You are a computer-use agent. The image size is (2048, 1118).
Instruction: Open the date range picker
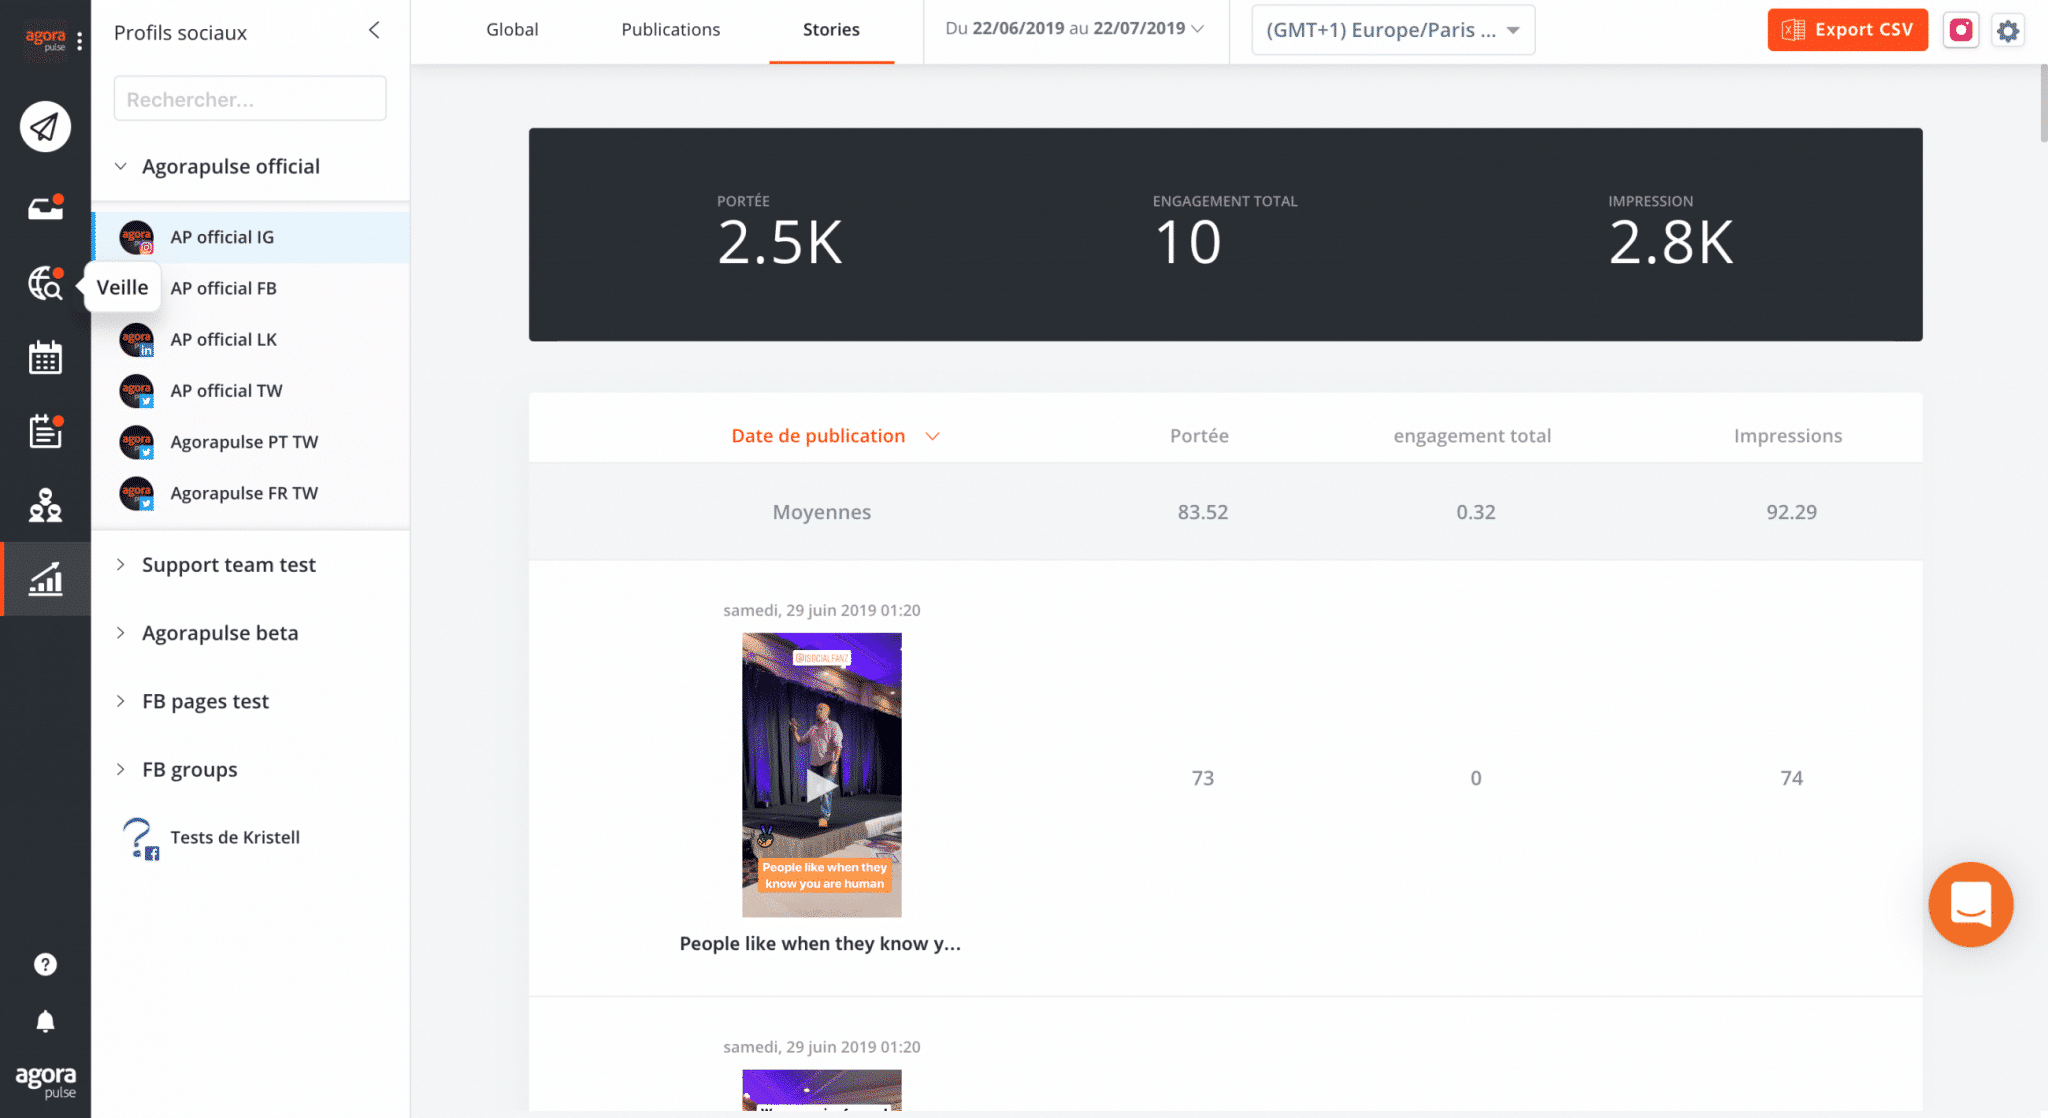pos(1074,29)
